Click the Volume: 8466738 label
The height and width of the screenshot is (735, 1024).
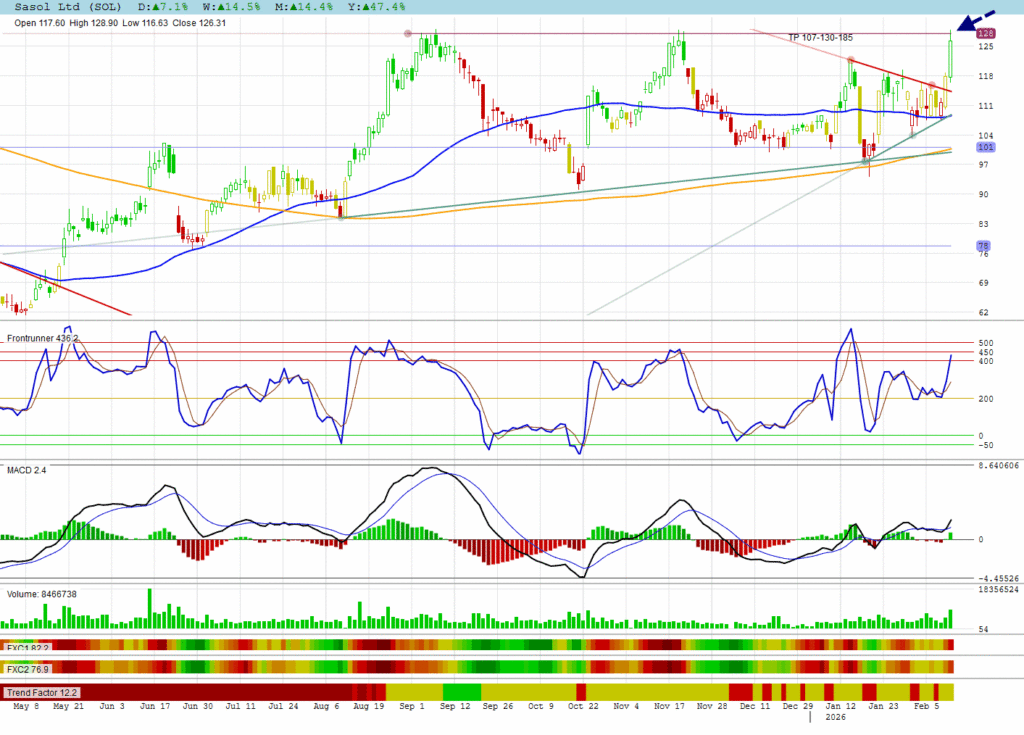point(42,594)
